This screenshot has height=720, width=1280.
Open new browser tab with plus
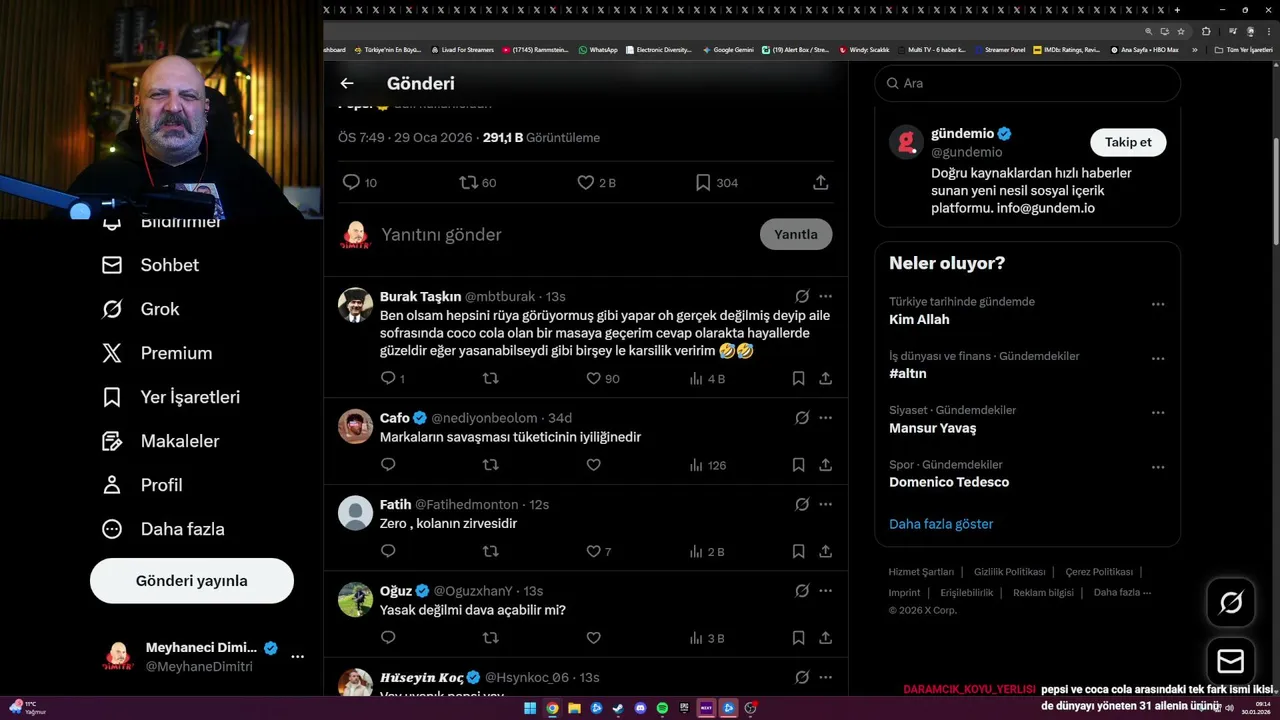pos(1177,9)
